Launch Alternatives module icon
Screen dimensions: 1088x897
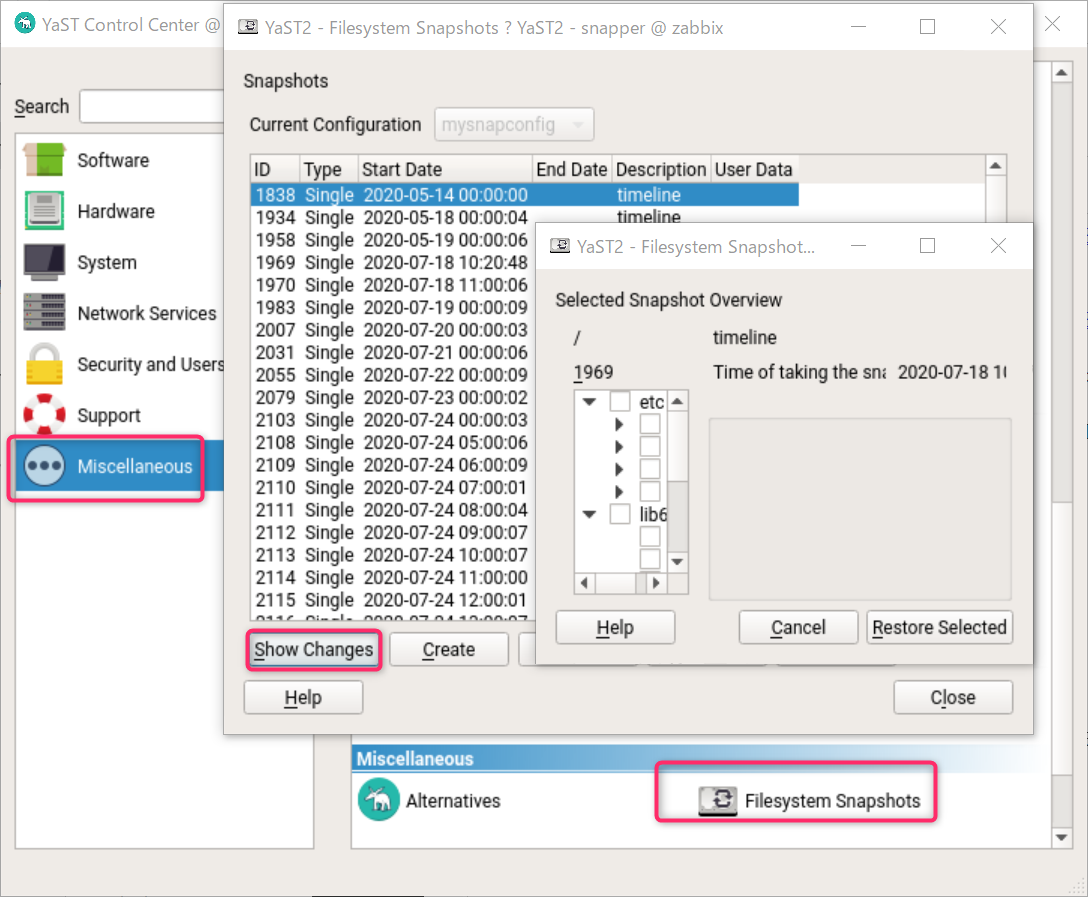[378, 800]
